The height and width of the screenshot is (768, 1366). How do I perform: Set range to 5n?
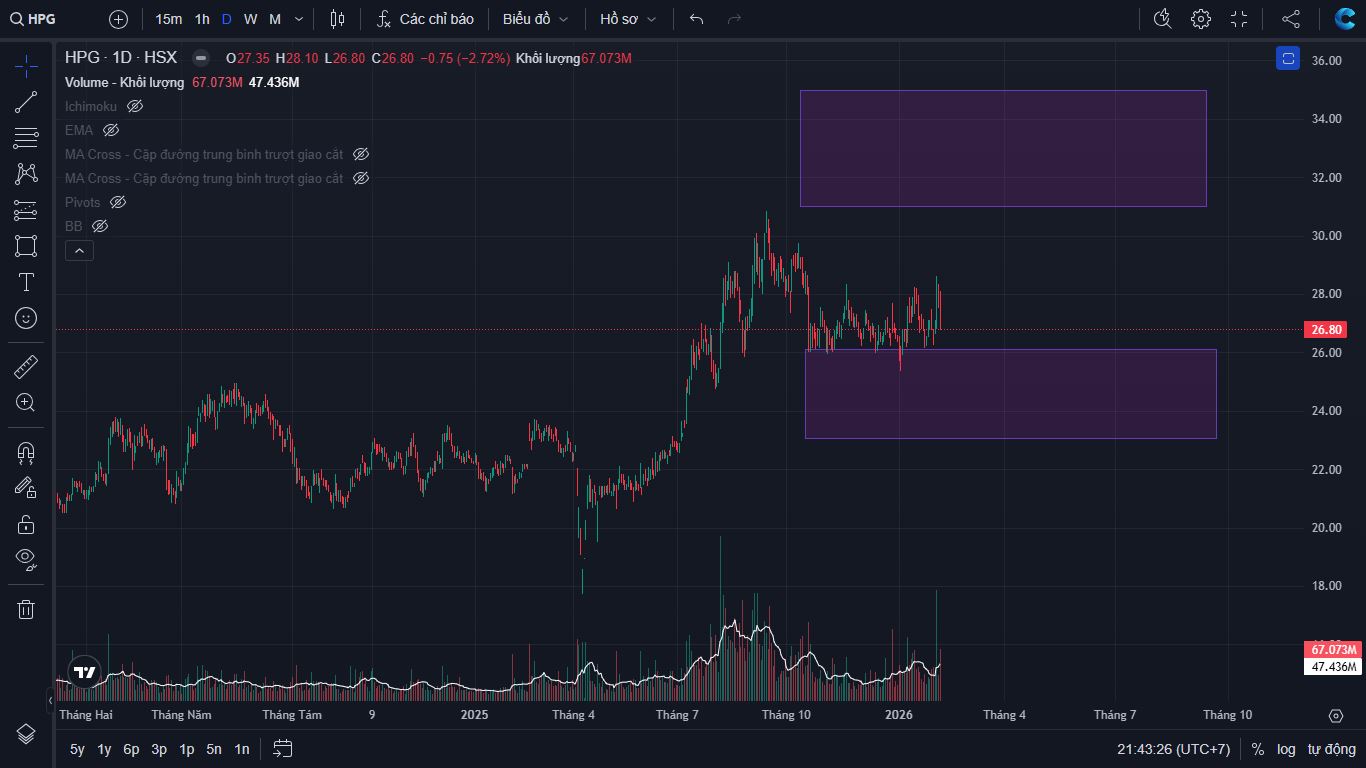tap(214, 749)
